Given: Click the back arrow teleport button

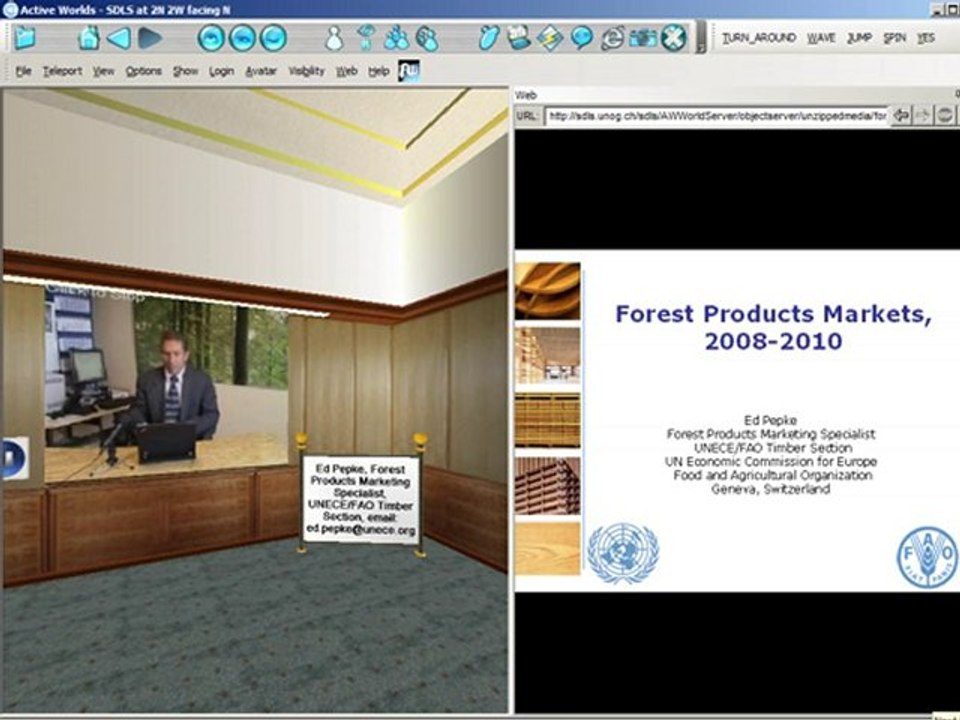Looking at the screenshot, I should (119, 38).
